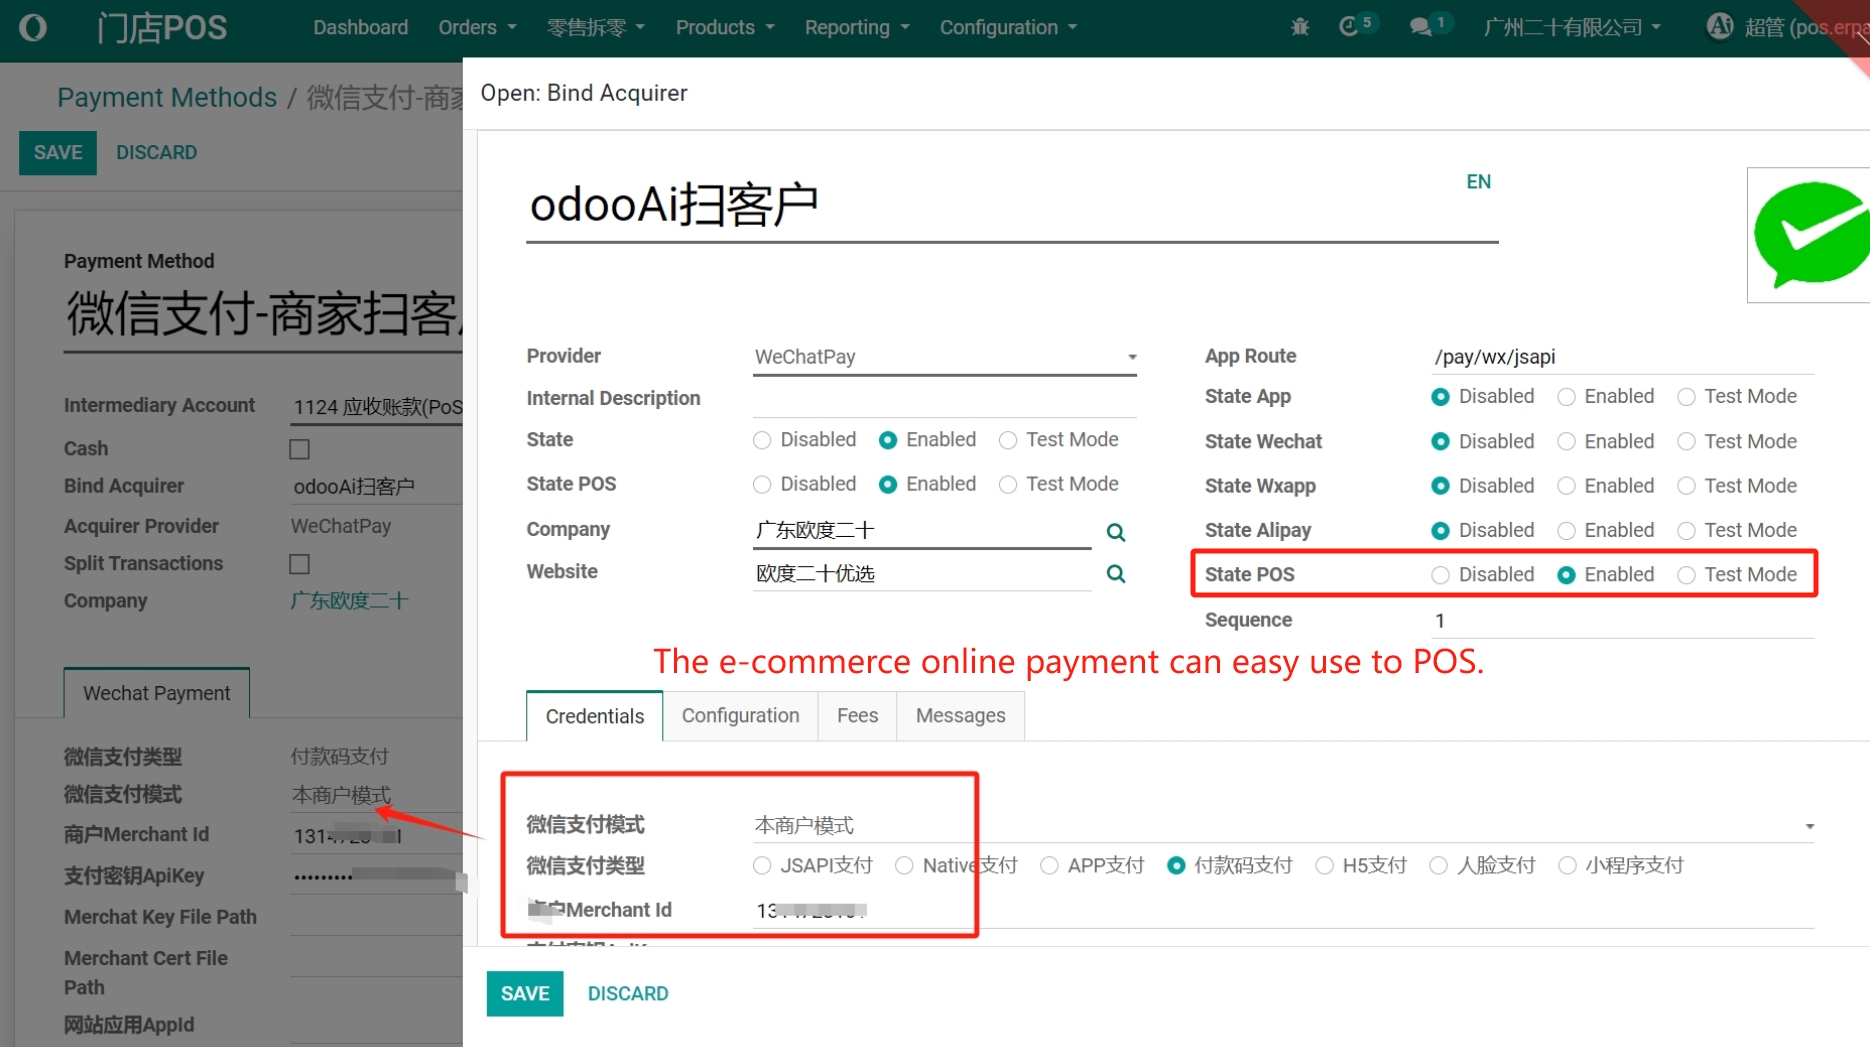This screenshot has height=1047, width=1870.
Task: Set State Alipay to Enabled
Action: click(1566, 530)
